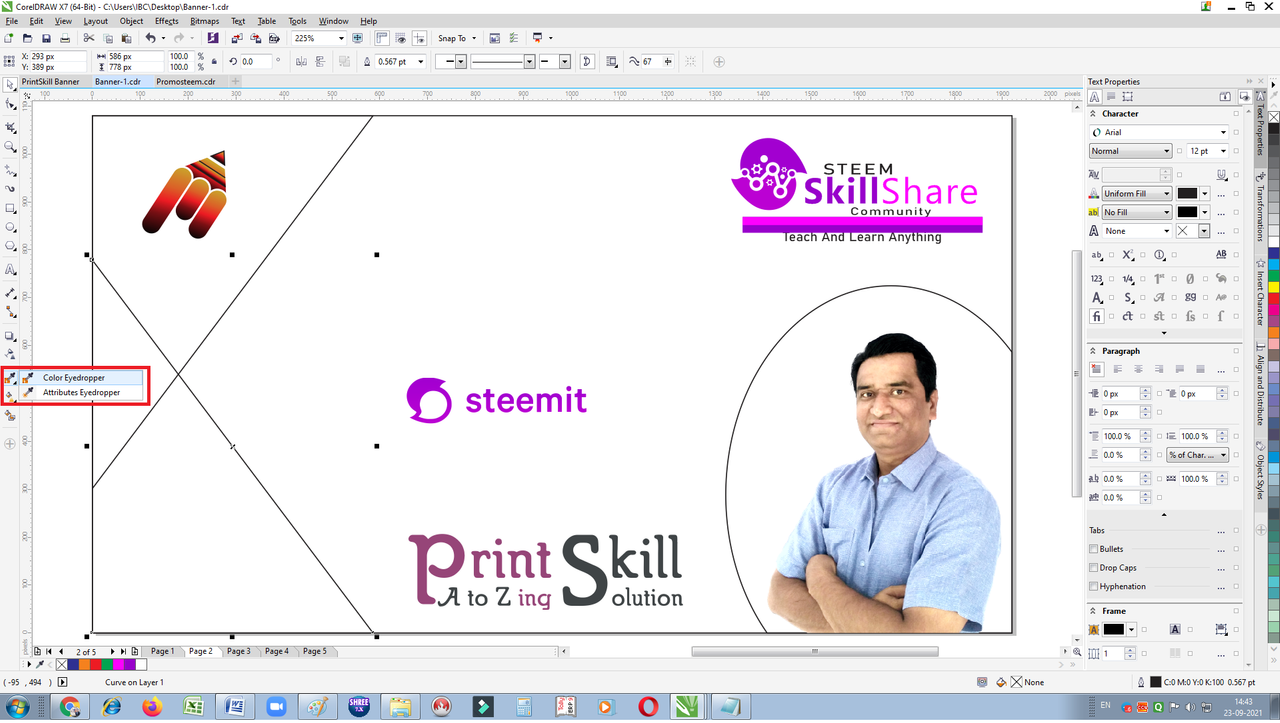
Task: Click the lock ratio padlock icon
Action: (x=212, y=62)
